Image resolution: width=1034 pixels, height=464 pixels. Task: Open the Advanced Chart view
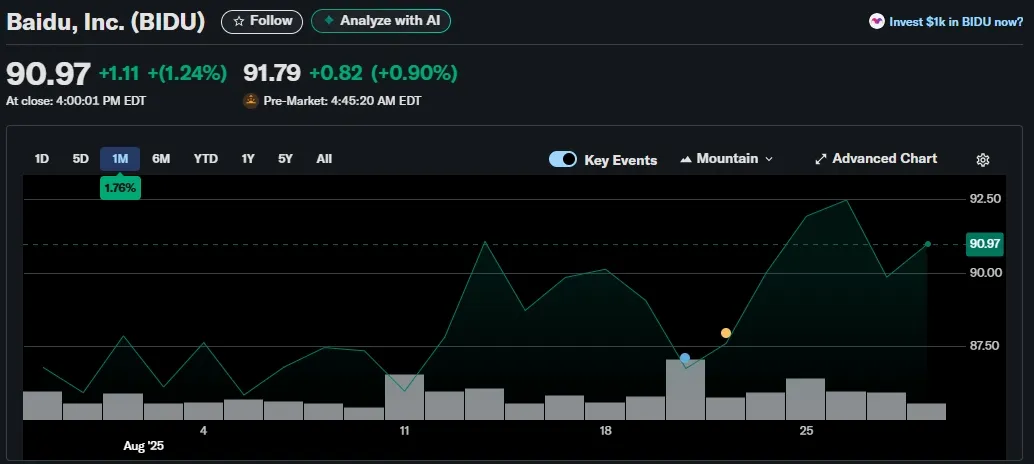click(876, 159)
